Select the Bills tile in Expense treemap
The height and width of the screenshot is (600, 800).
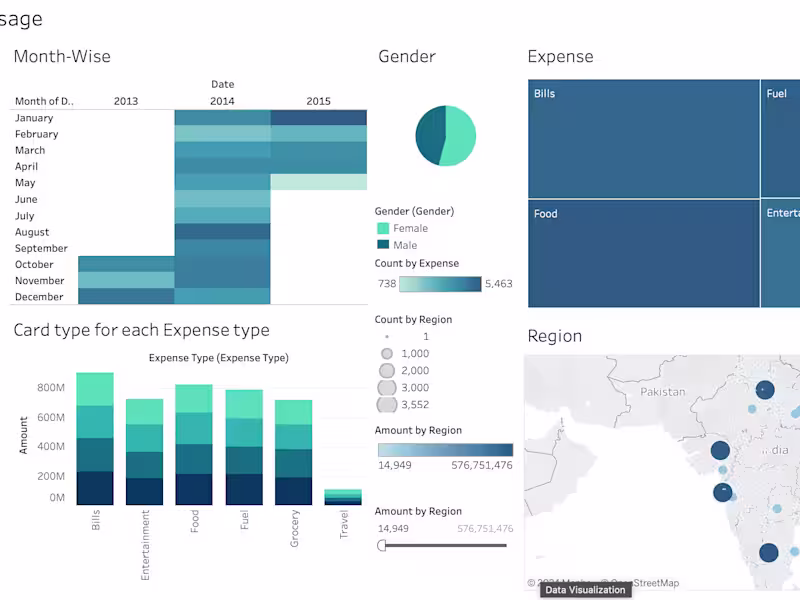(643, 138)
